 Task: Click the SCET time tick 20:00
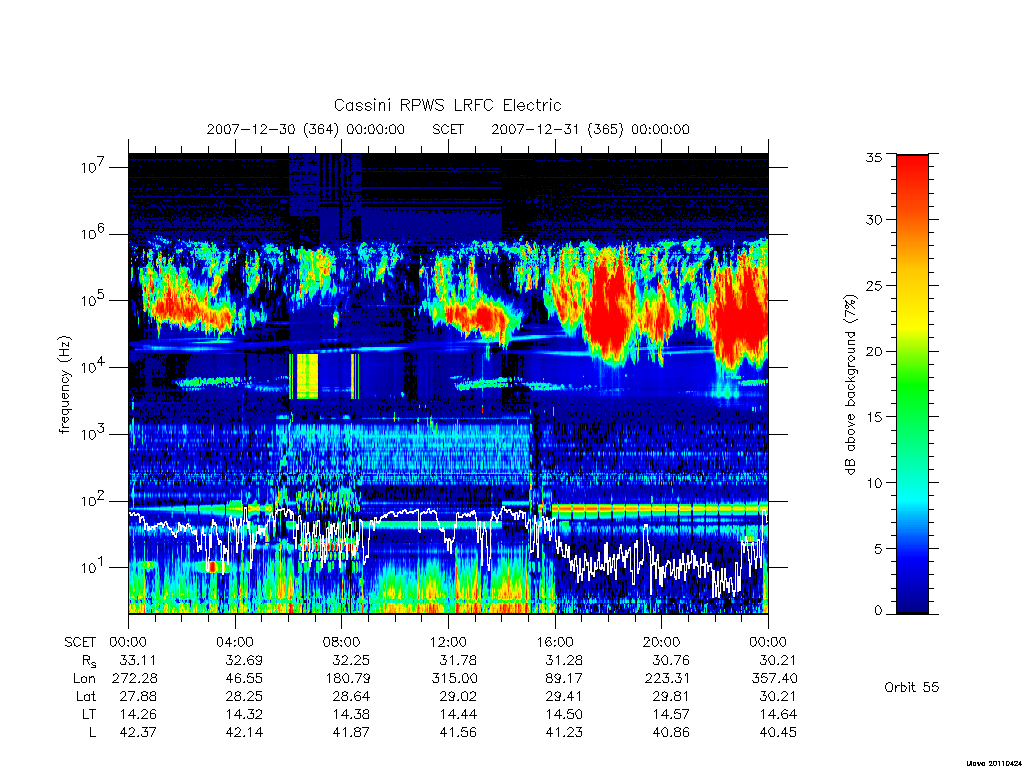click(662, 642)
